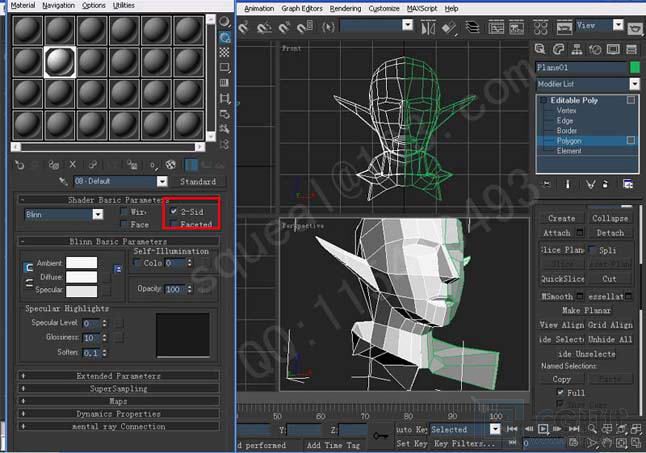Click the pick material eyedropper icon
The height and width of the screenshot is (453, 646).
[63, 181]
